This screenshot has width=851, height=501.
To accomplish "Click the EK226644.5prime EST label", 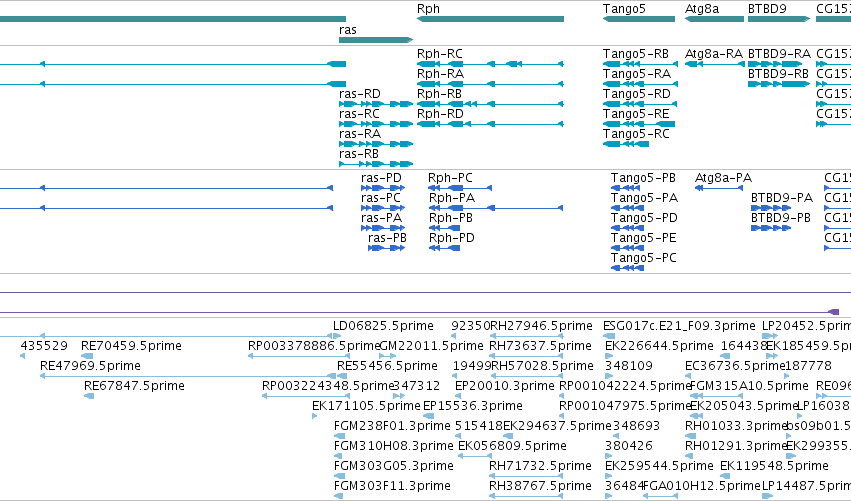I will [659, 346].
